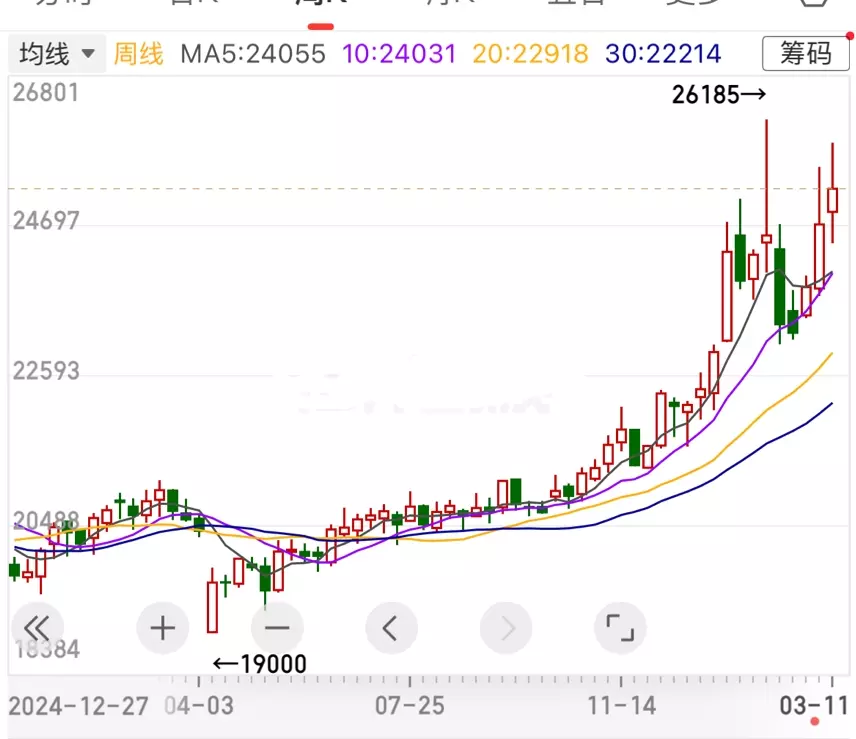856x739 pixels.
Task: Zoom out the chart with the minus icon
Action: (276, 628)
